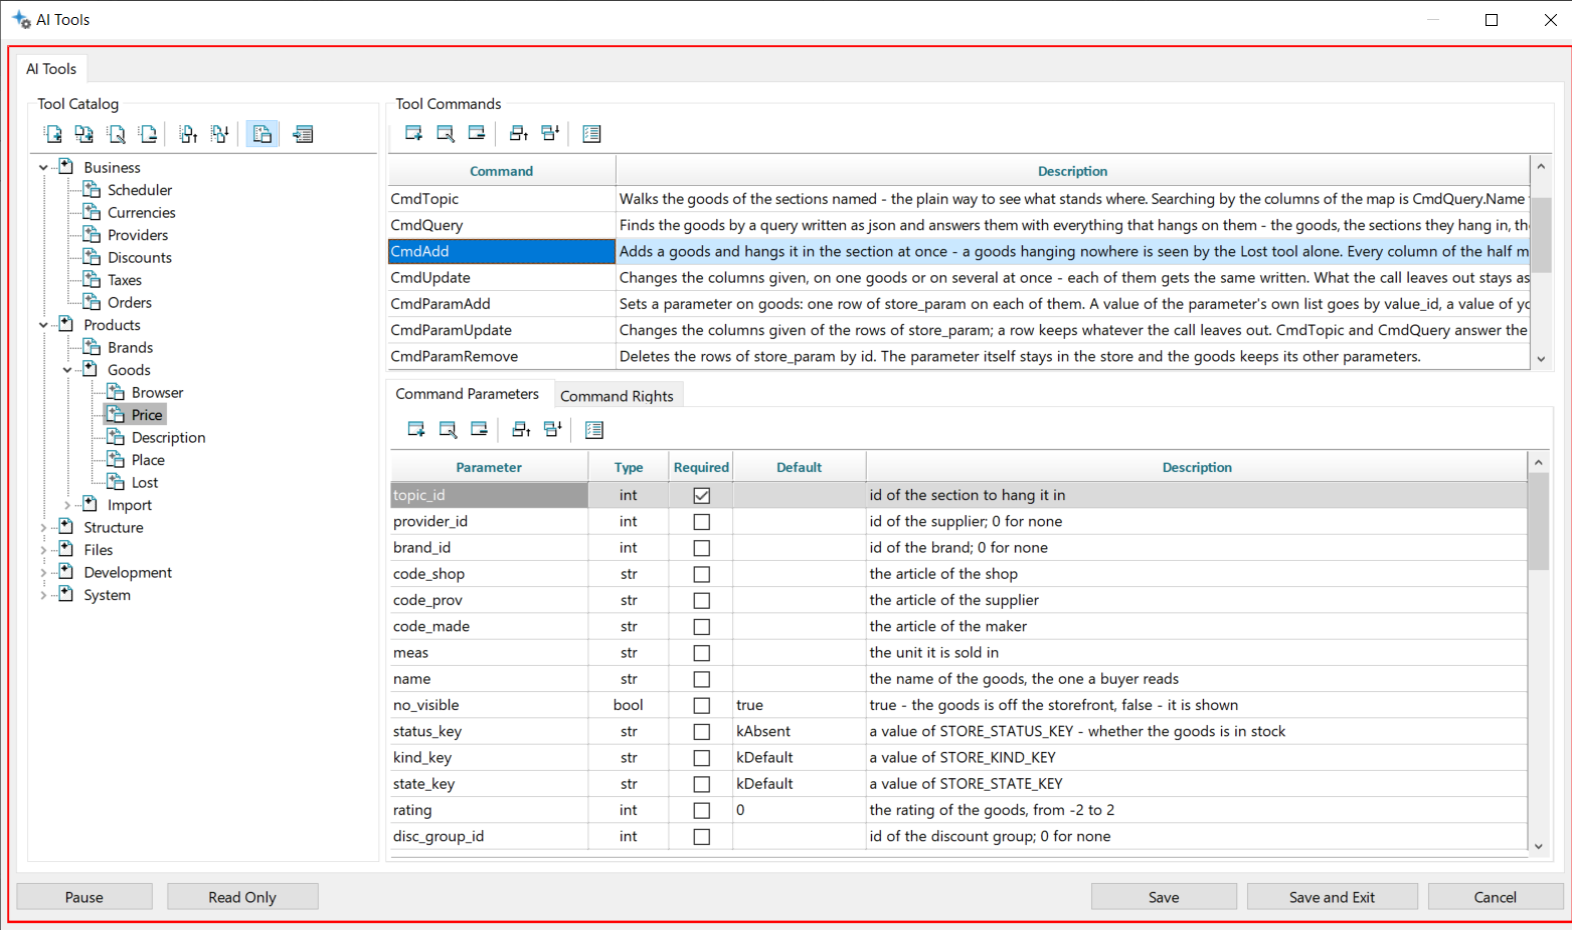The image size is (1572, 930).
Task: Click the Command Parameters vertical scrollbar thumb
Action: pyautogui.click(x=1538, y=522)
